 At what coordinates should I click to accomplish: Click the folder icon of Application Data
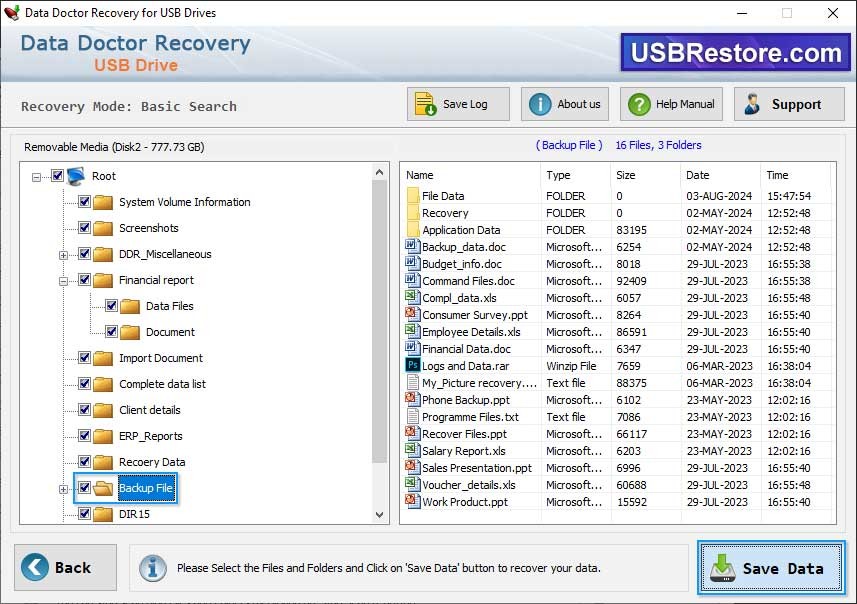tap(415, 229)
